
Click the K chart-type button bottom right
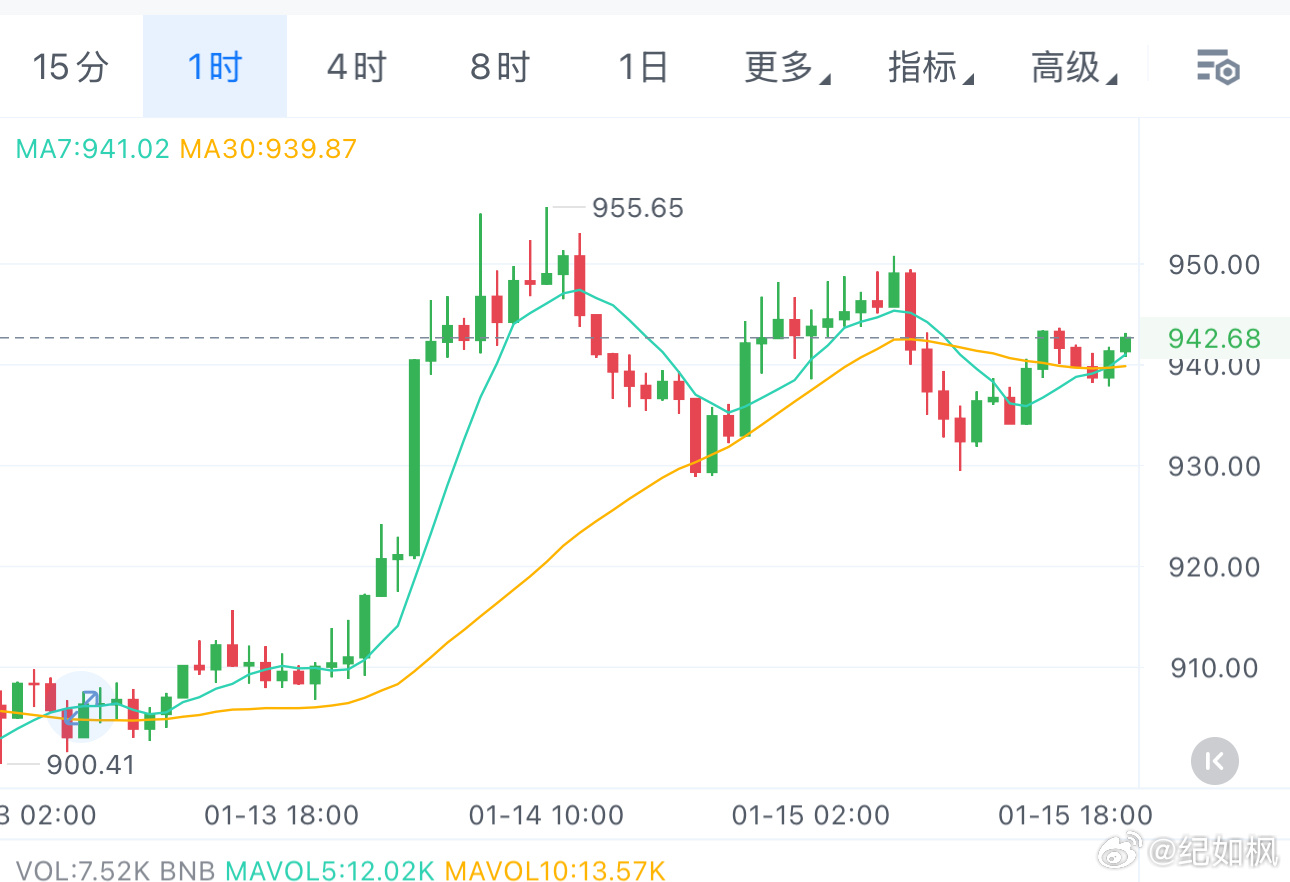tap(1214, 761)
